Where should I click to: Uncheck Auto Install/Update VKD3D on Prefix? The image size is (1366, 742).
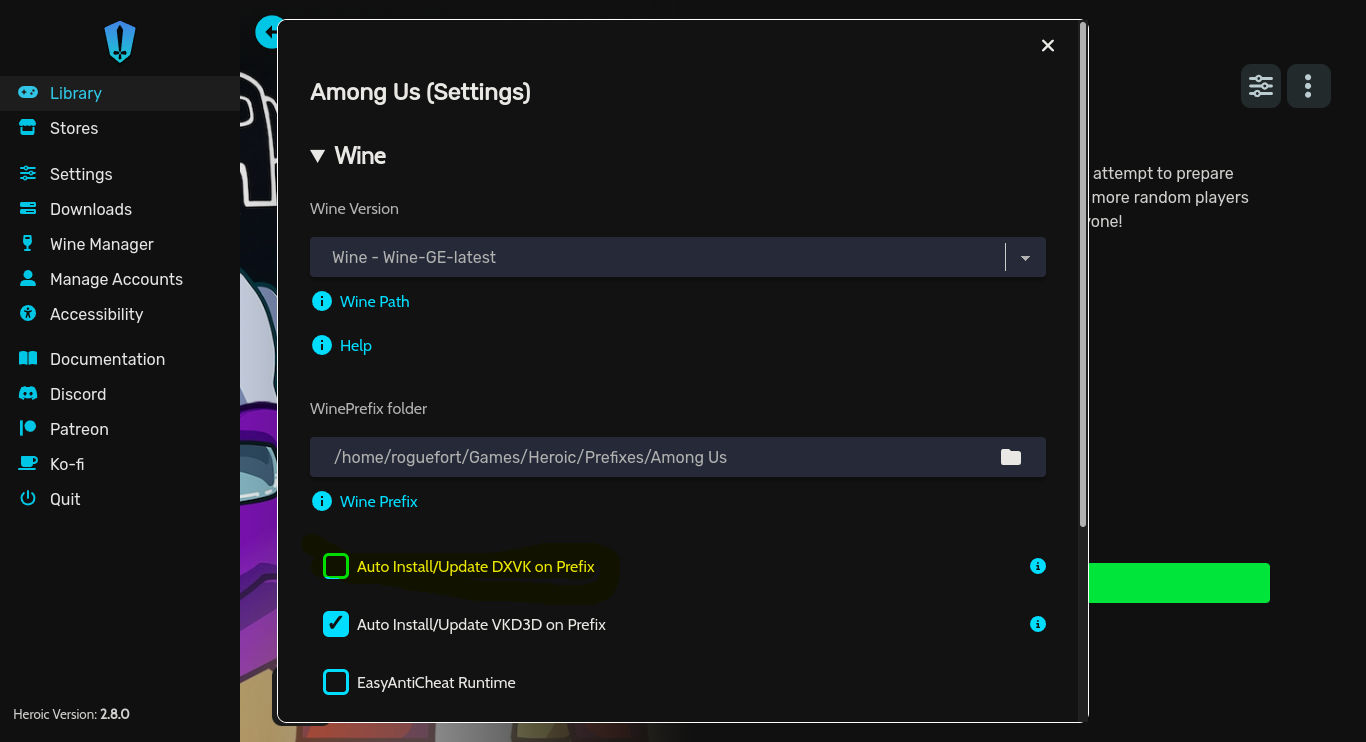click(x=336, y=624)
